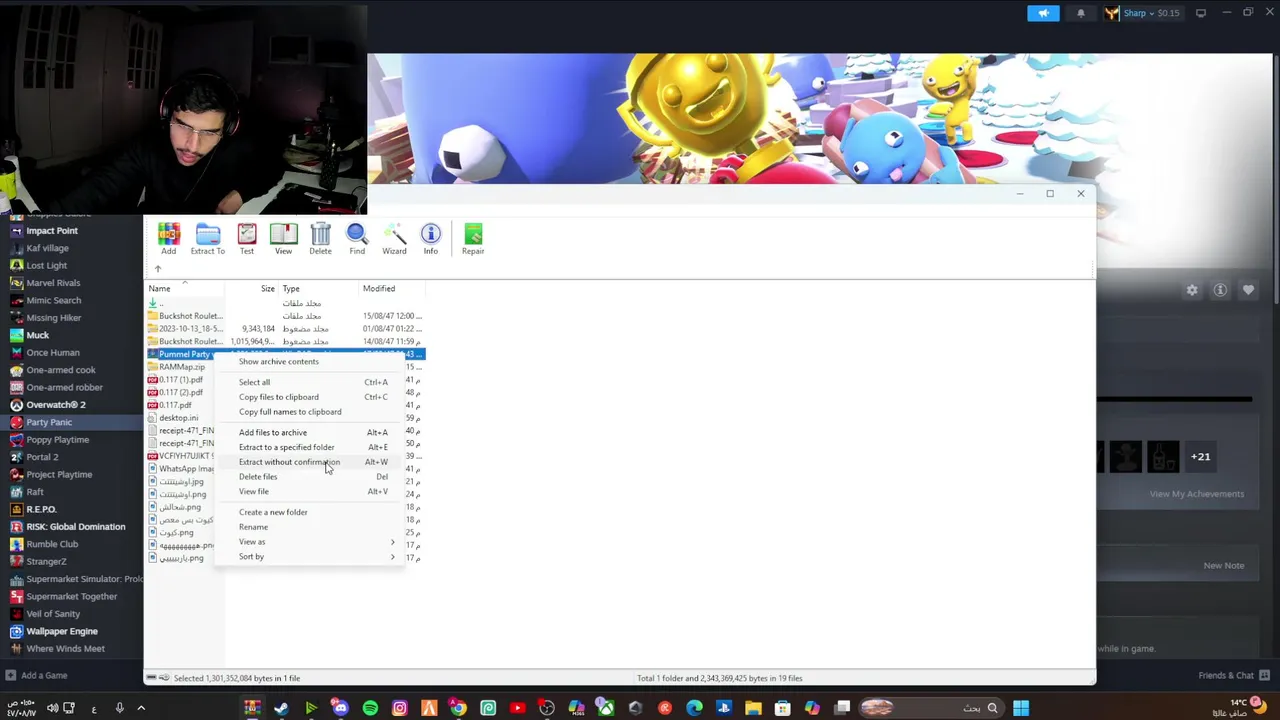
Task: Click the Add toolbar icon in WinRAR
Action: click(x=168, y=238)
